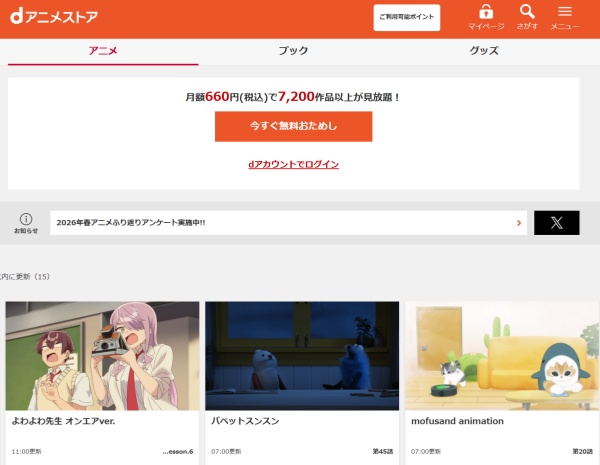600x465 pixels.
Task: Click the ご利用可能ポイント button
Action: [407, 17]
